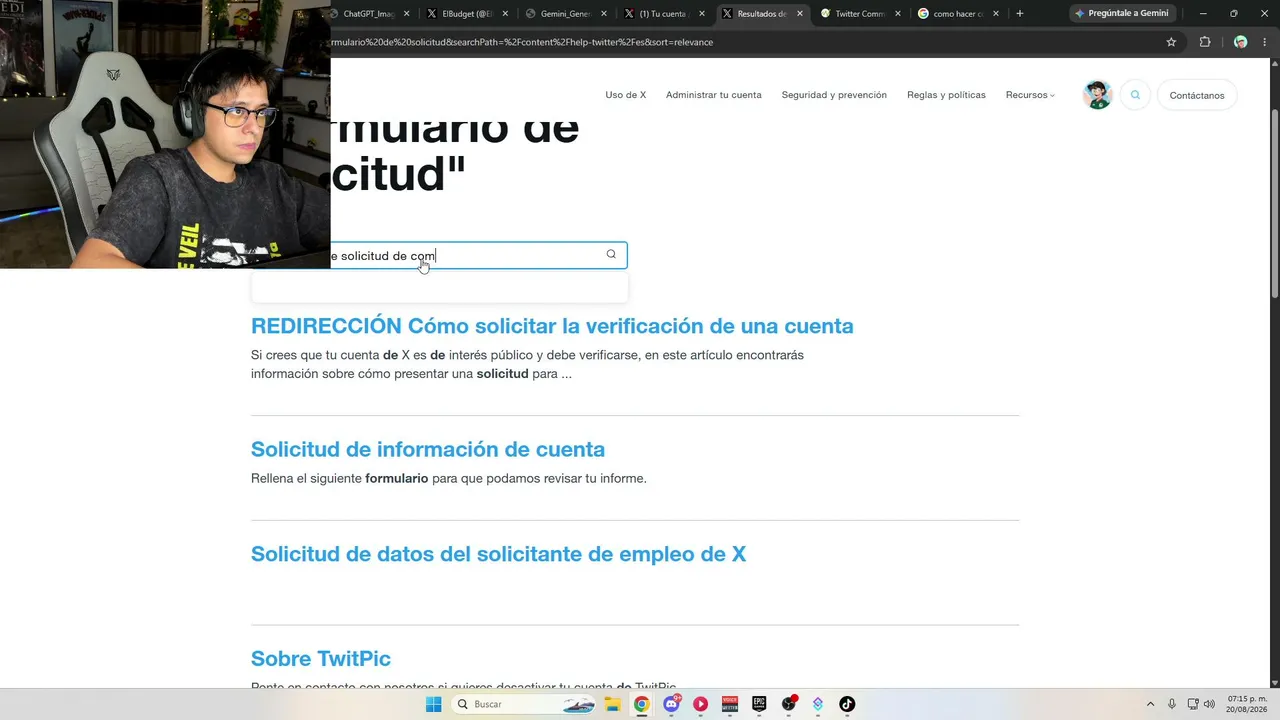The height and width of the screenshot is (720, 1280).
Task: Open Voicemeeter from the taskbar
Action: [730, 704]
